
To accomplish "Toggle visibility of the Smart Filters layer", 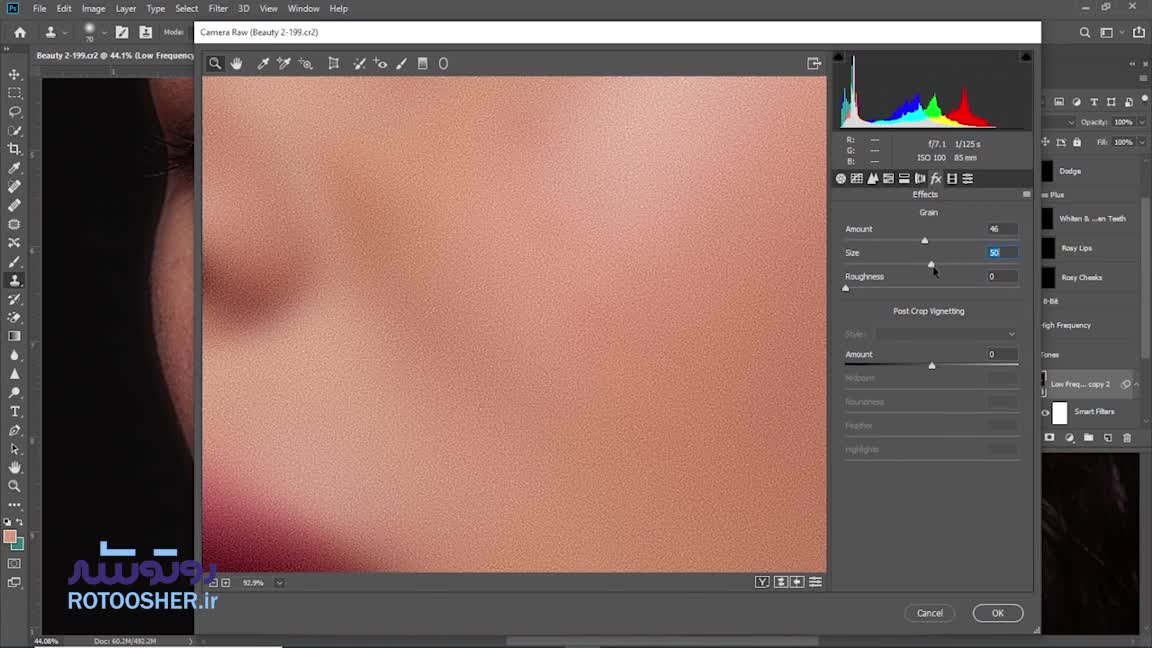I will (x=1046, y=412).
